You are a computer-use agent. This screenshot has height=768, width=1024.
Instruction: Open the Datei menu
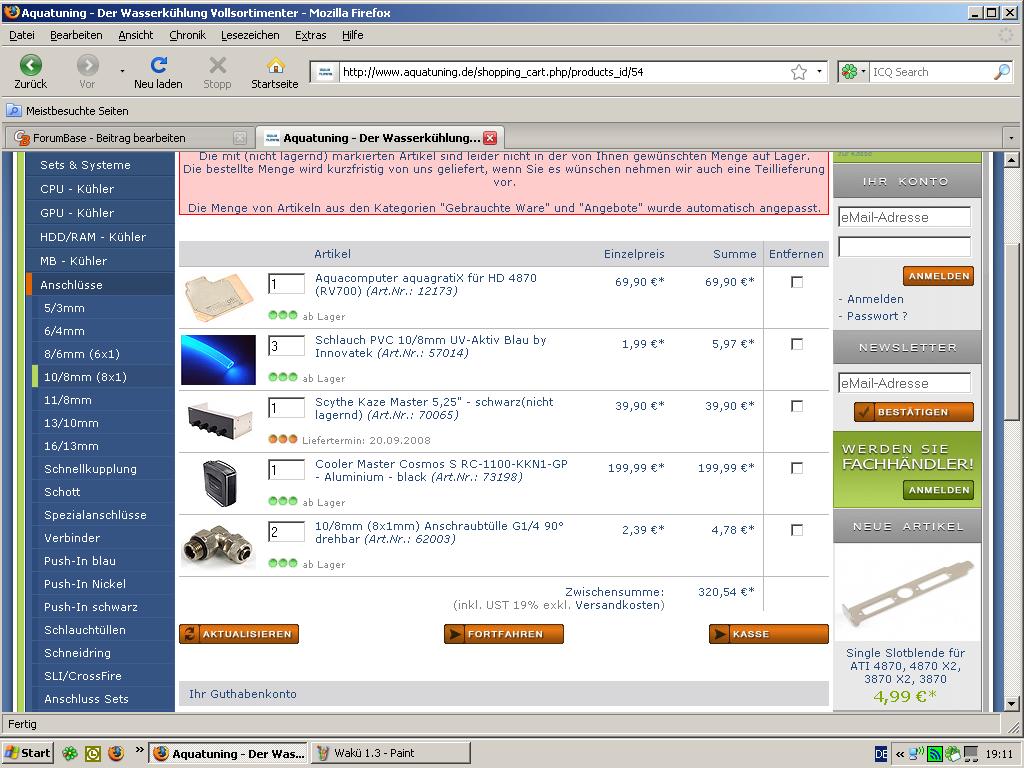click(22, 35)
